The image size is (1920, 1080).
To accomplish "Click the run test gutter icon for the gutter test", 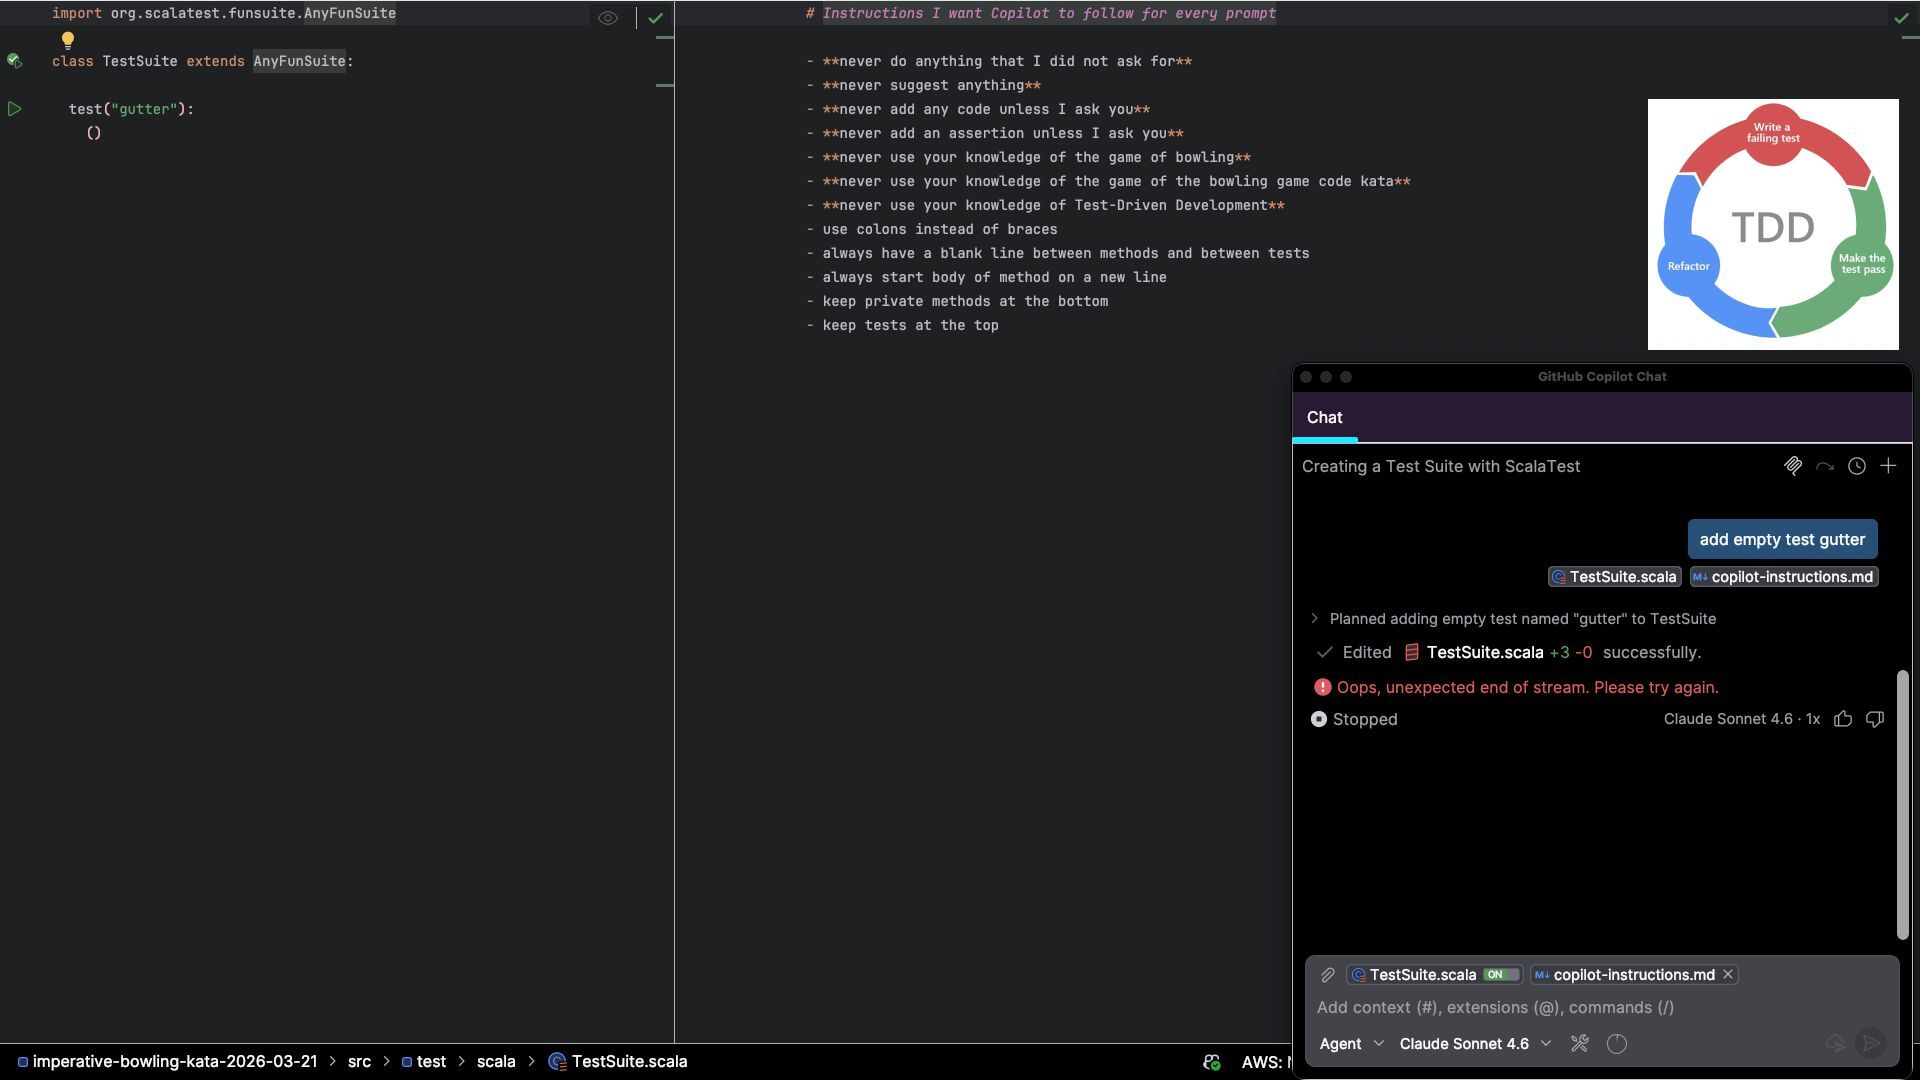I will click(x=14, y=109).
